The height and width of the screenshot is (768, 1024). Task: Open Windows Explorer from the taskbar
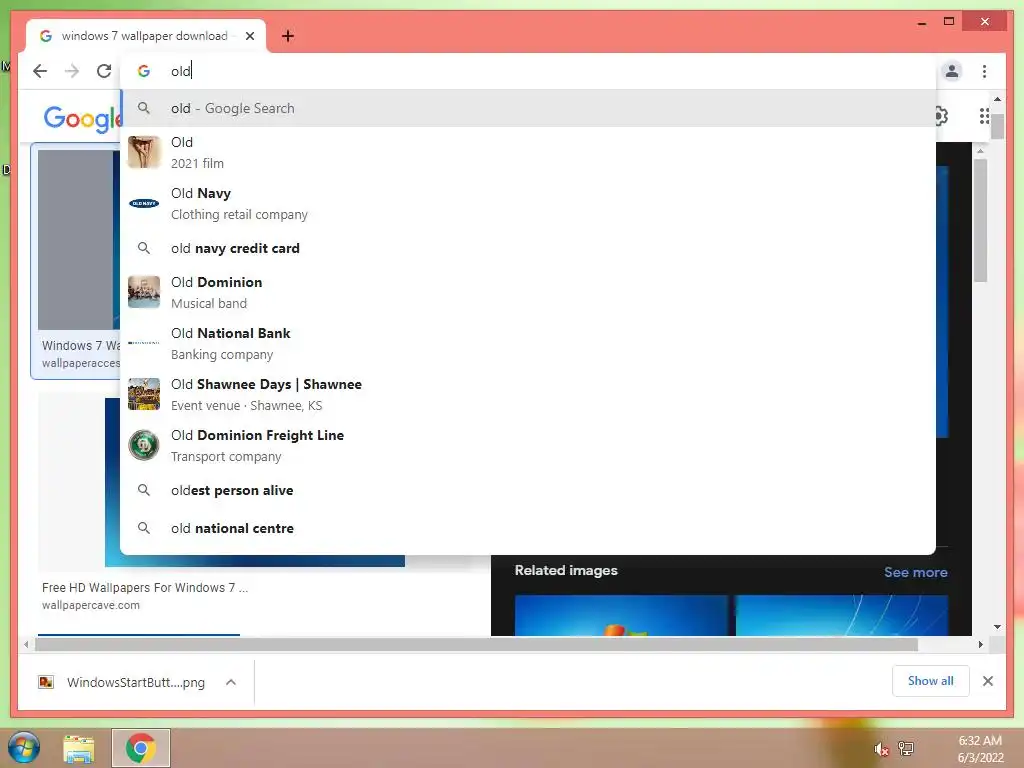[x=78, y=748]
